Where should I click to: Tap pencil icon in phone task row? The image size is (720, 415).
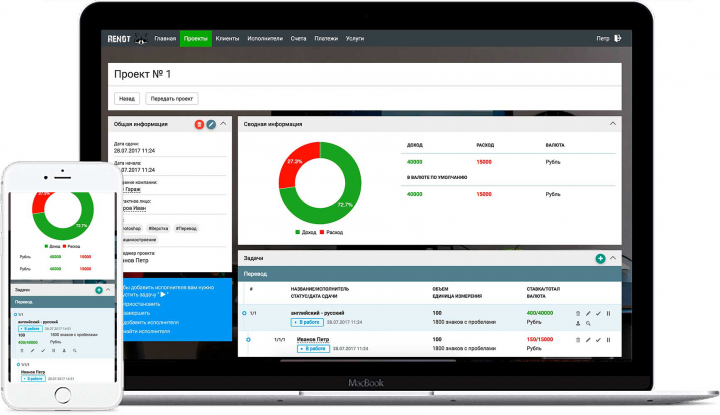(32, 351)
